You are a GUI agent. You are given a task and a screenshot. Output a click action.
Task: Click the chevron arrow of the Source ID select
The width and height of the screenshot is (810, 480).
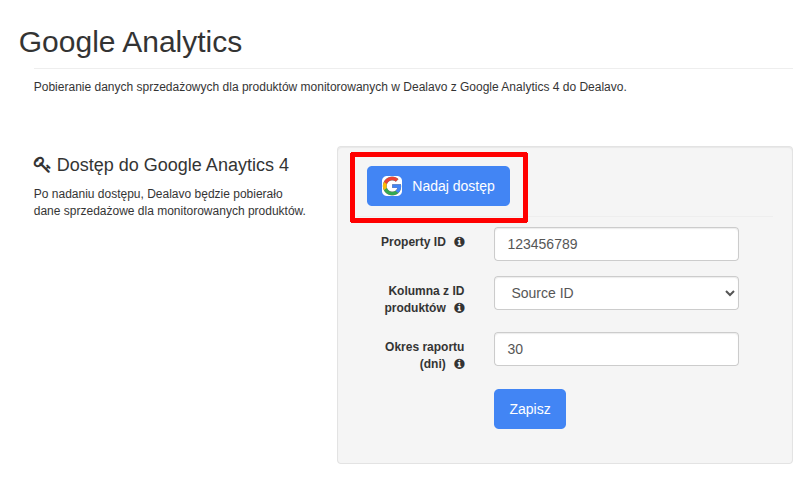729,293
